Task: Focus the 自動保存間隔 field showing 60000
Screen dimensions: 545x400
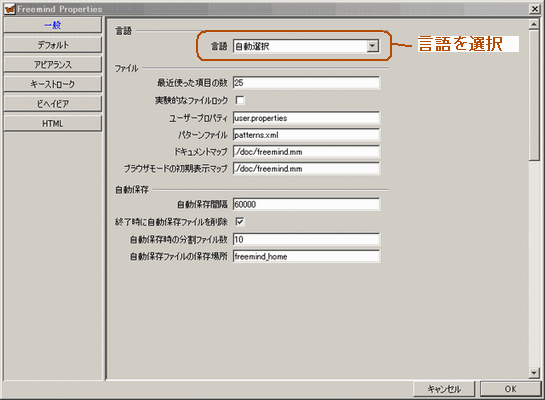Action: [306, 204]
